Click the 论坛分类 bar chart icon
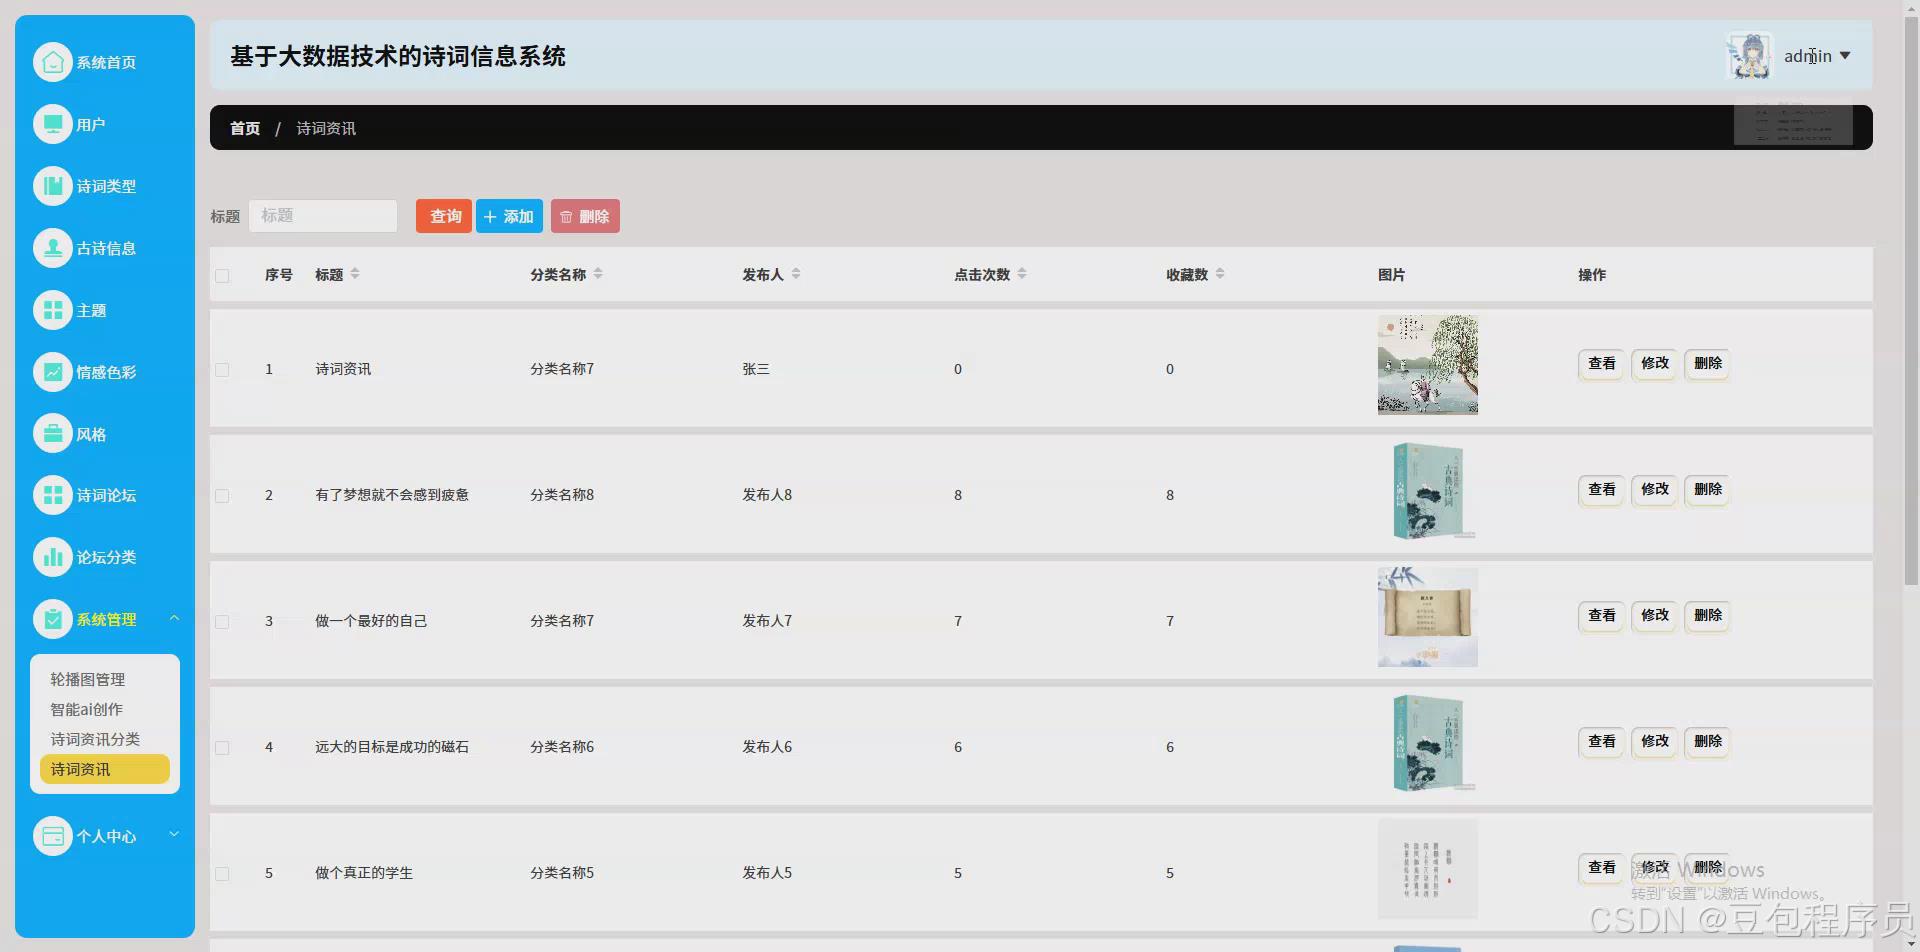 pyautogui.click(x=53, y=557)
